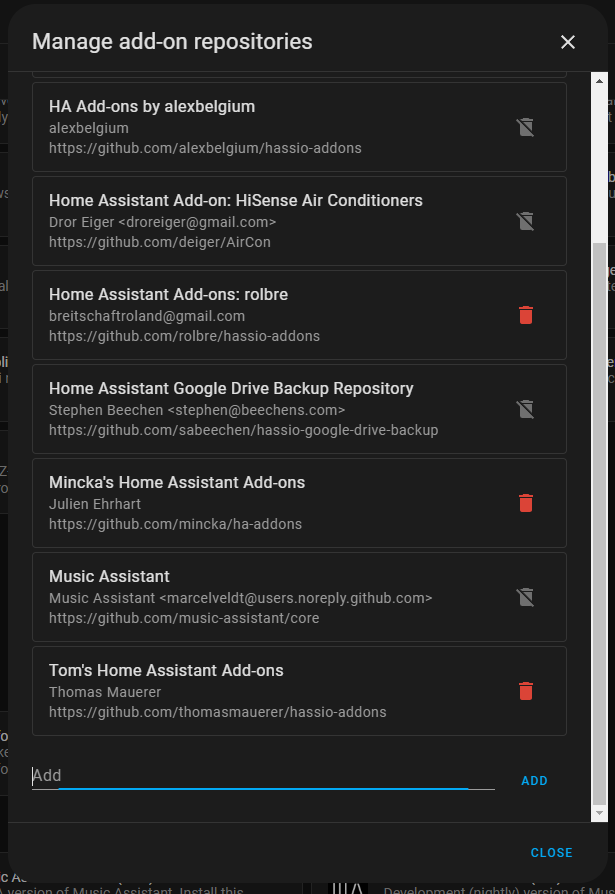Click the Julien Ehrhart maintainer text

point(95,505)
